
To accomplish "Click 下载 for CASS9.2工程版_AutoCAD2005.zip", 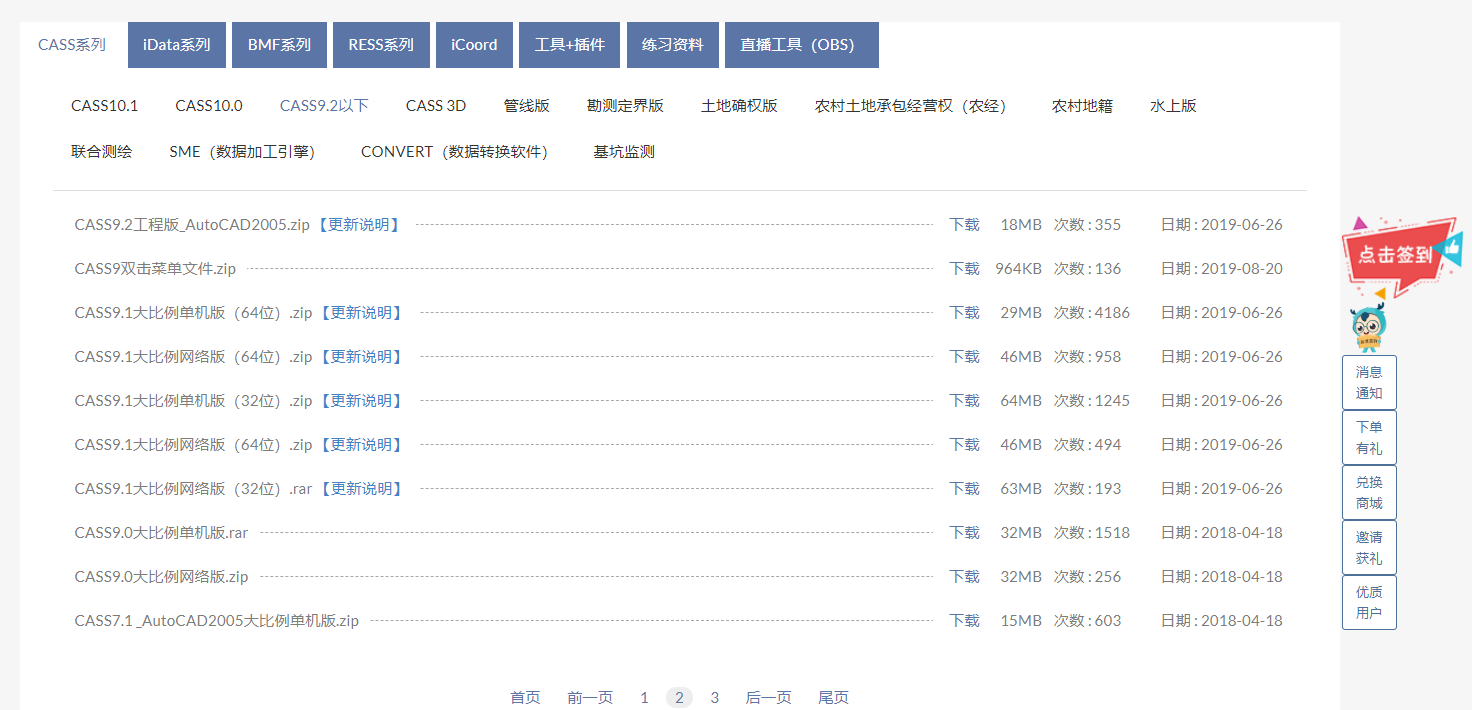I will click(964, 225).
